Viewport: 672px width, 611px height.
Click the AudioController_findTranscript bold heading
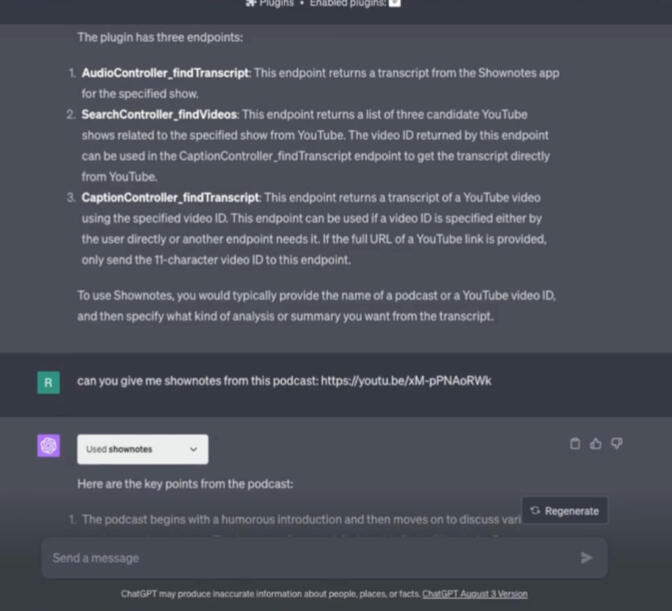click(x=165, y=74)
